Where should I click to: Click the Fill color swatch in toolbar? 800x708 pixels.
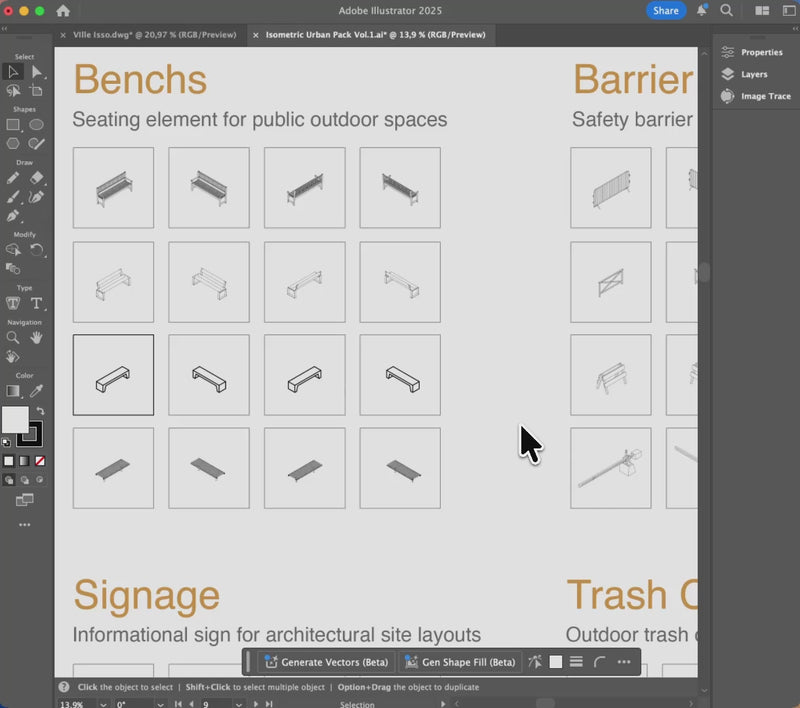pyautogui.click(x=14, y=420)
